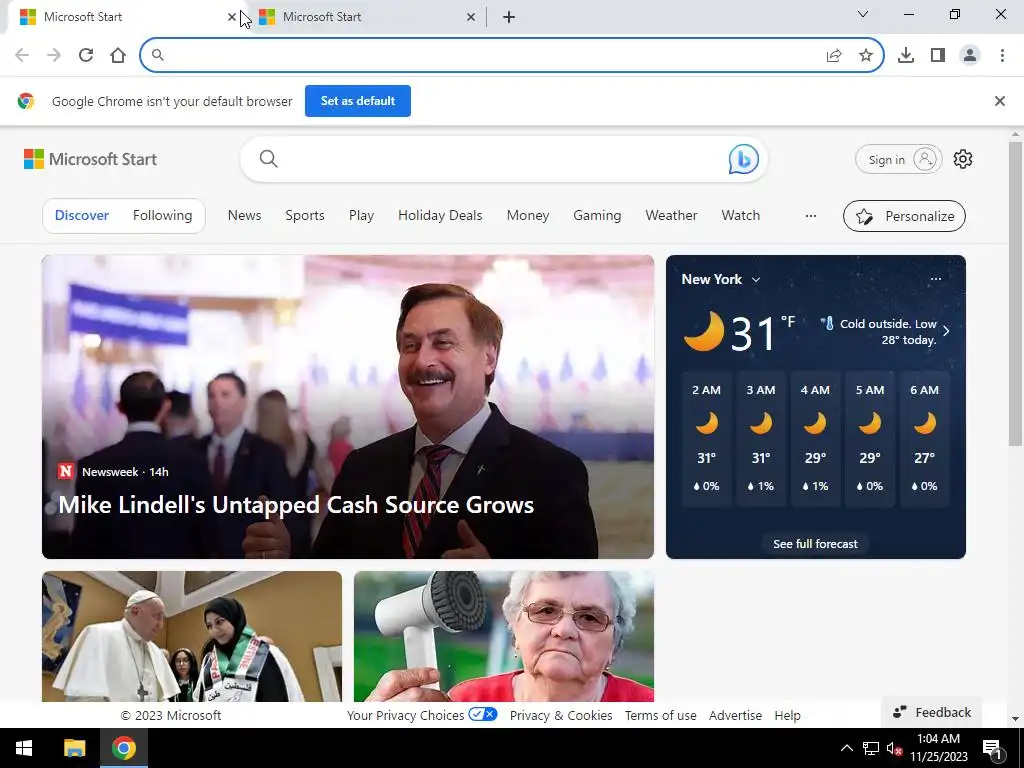This screenshot has height=768, width=1024.
Task: Click Set as default button
Action: point(358,101)
